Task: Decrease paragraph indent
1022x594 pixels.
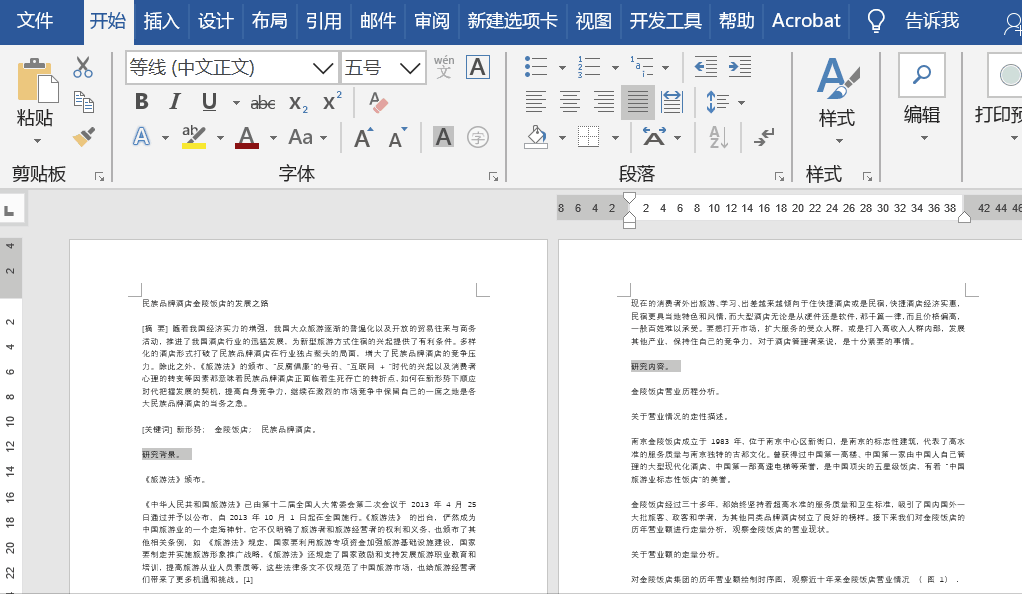Action: [x=706, y=67]
